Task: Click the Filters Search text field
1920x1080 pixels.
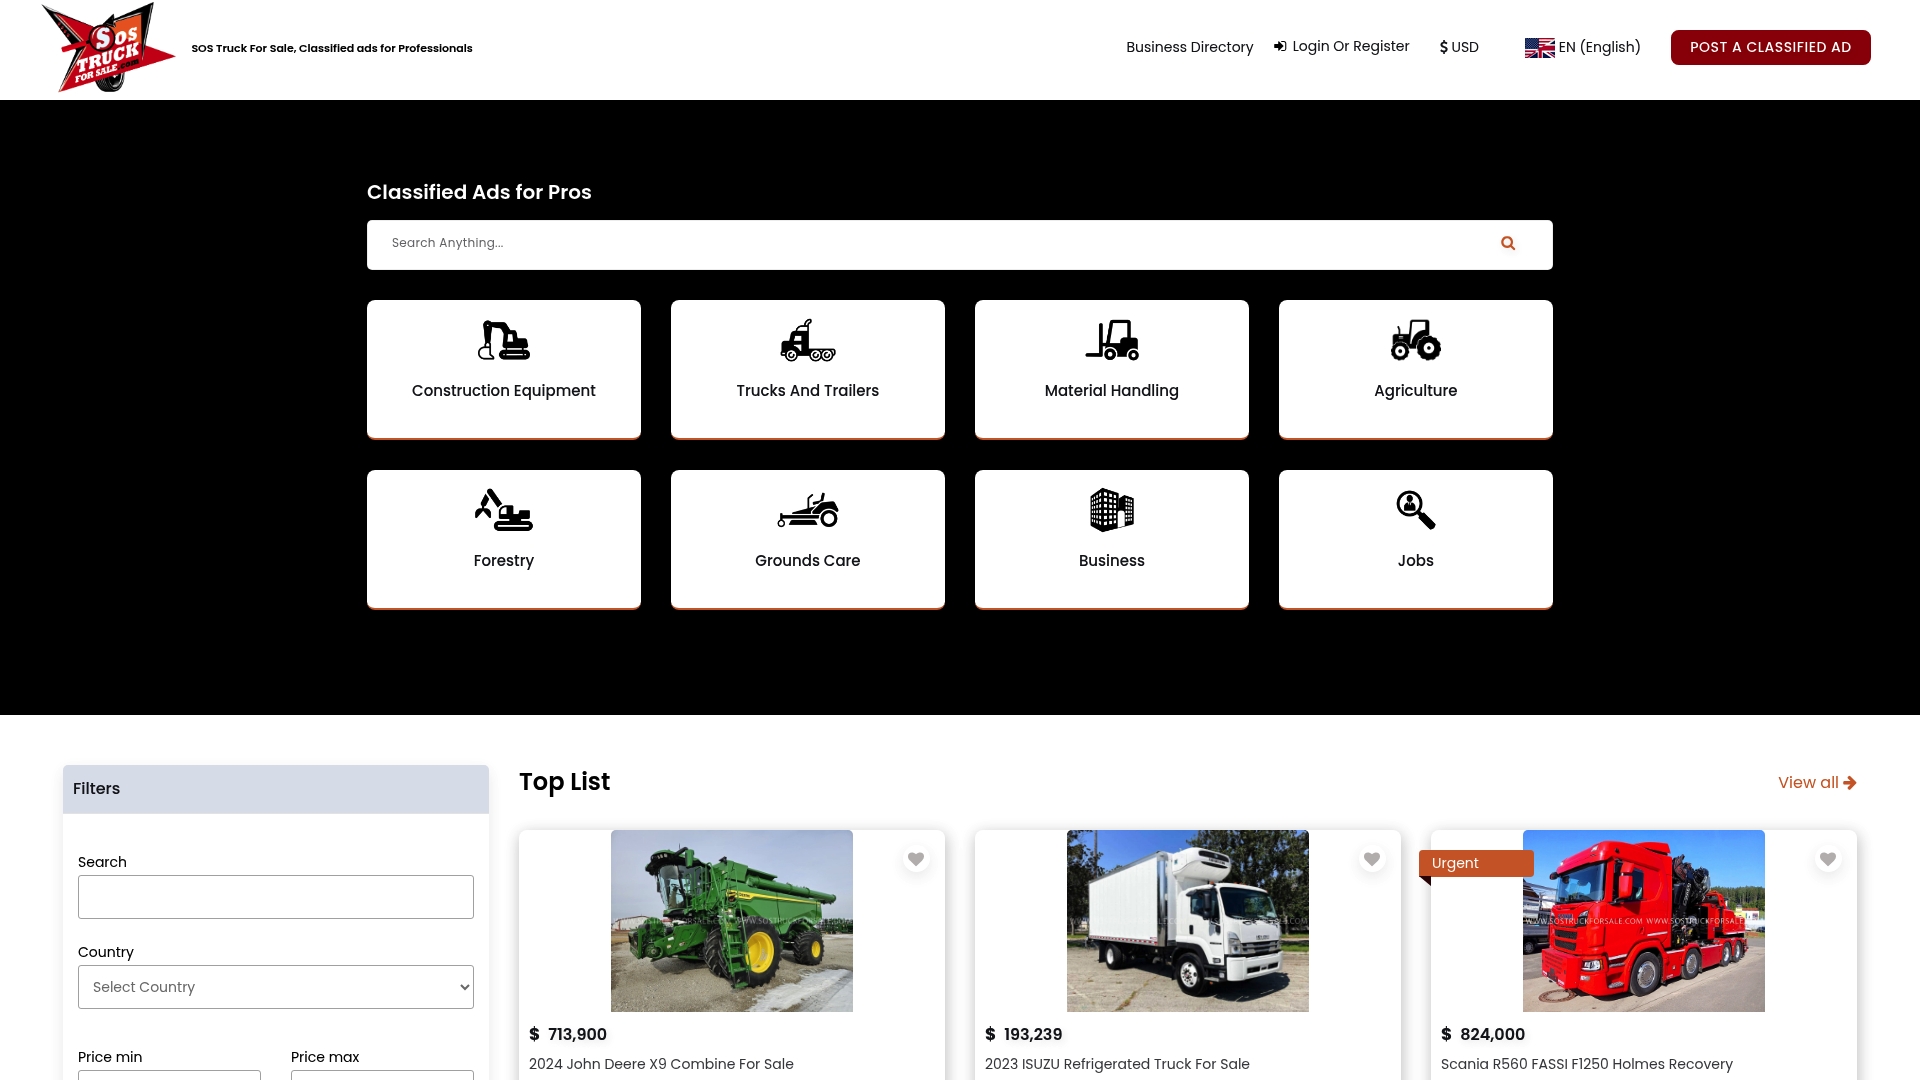Action: coord(276,897)
